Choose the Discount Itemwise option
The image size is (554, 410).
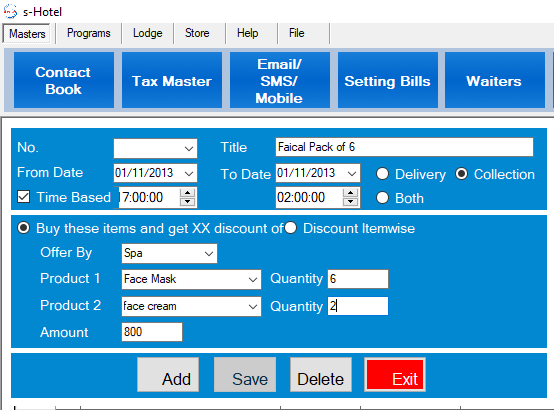pyautogui.click(x=290, y=228)
